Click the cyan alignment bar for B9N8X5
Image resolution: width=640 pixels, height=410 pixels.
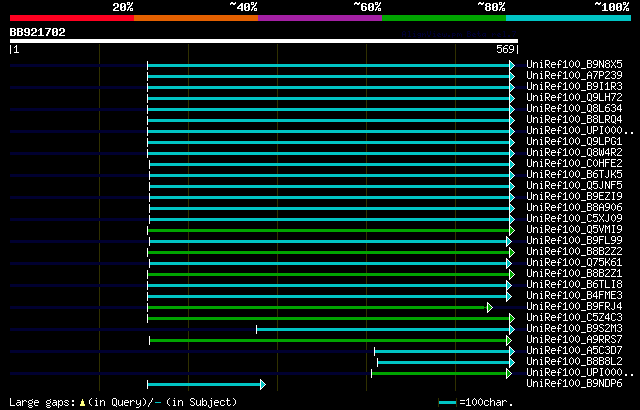pyautogui.click(x=329, y=65)
